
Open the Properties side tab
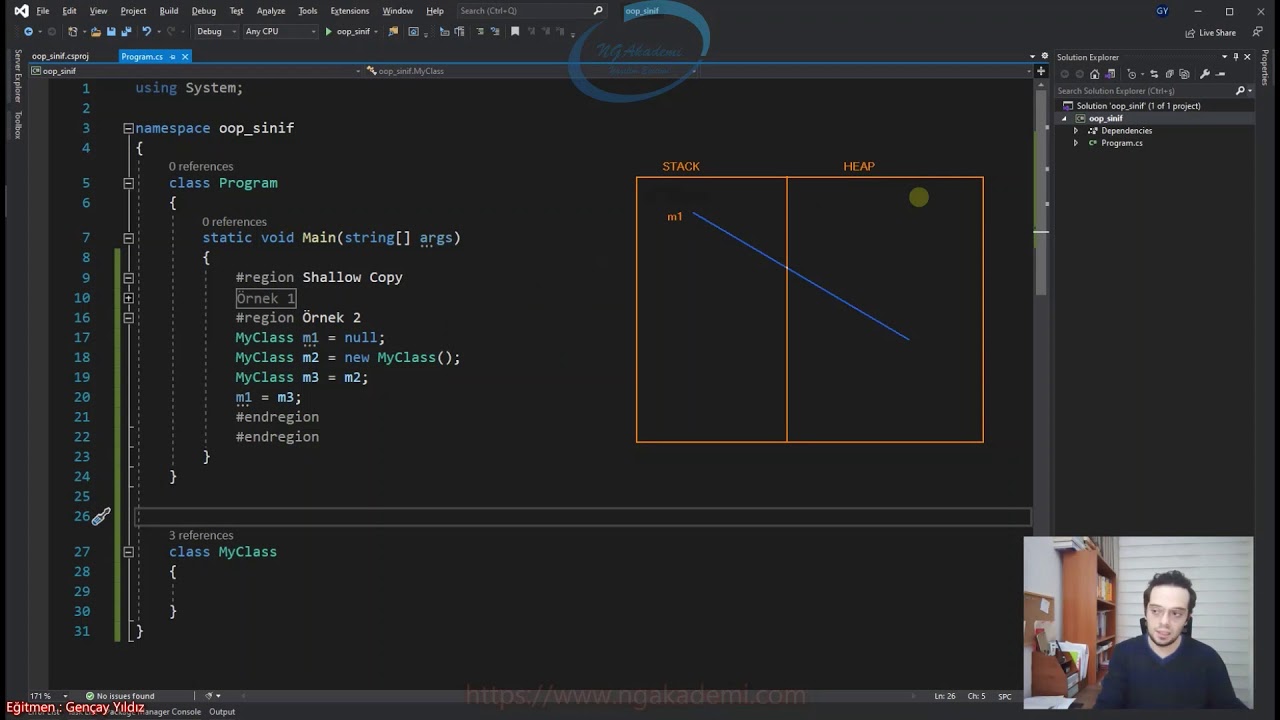[1265, 69]
